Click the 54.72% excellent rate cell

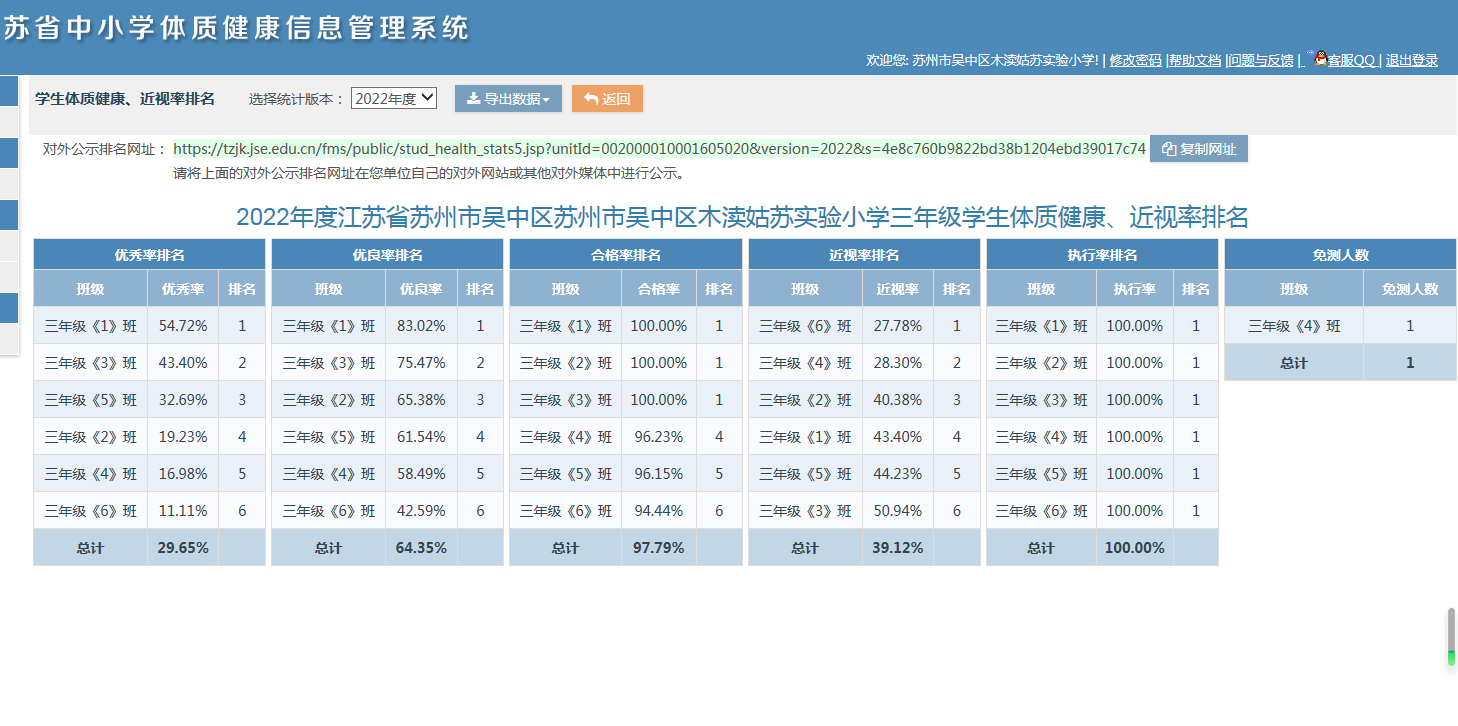[x=183, y=326]
